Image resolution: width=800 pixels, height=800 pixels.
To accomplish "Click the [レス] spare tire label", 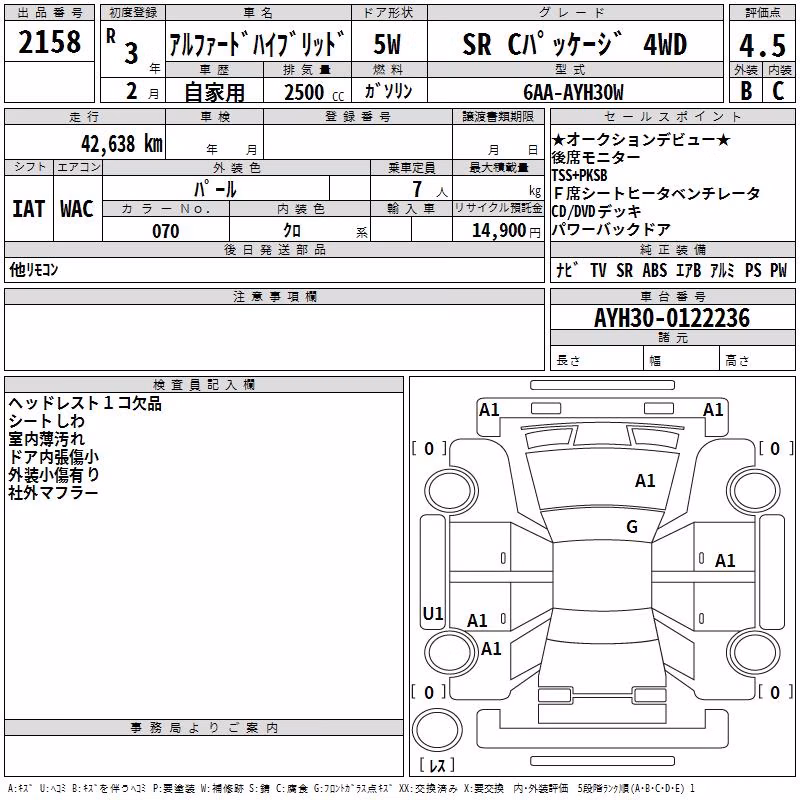I will [x=437, y=764].
